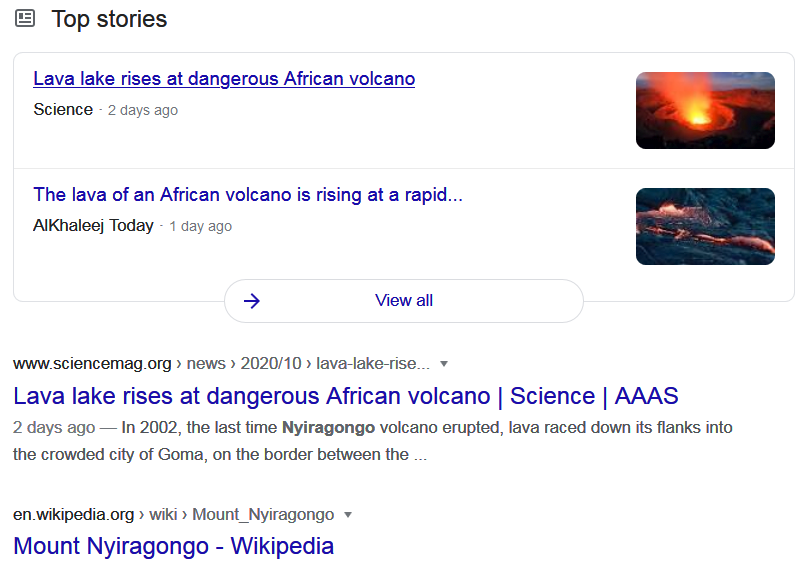The width and height of the screenshot is (804, 564).
Task: Click the 'Science' source label in top stories
Action: tap(63, 110)
